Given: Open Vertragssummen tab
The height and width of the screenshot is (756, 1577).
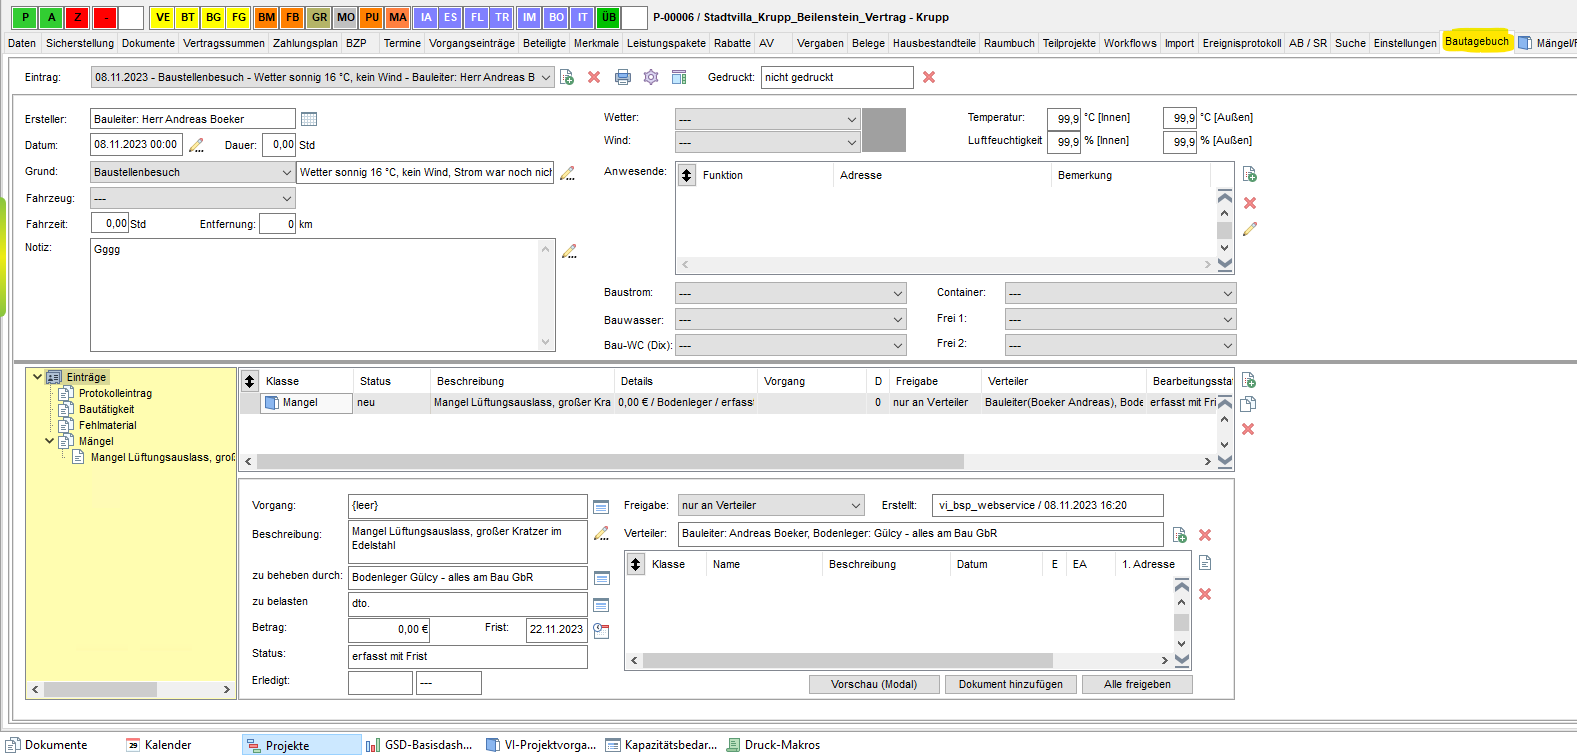Looking at the screenshot, I should click(224, 43).
